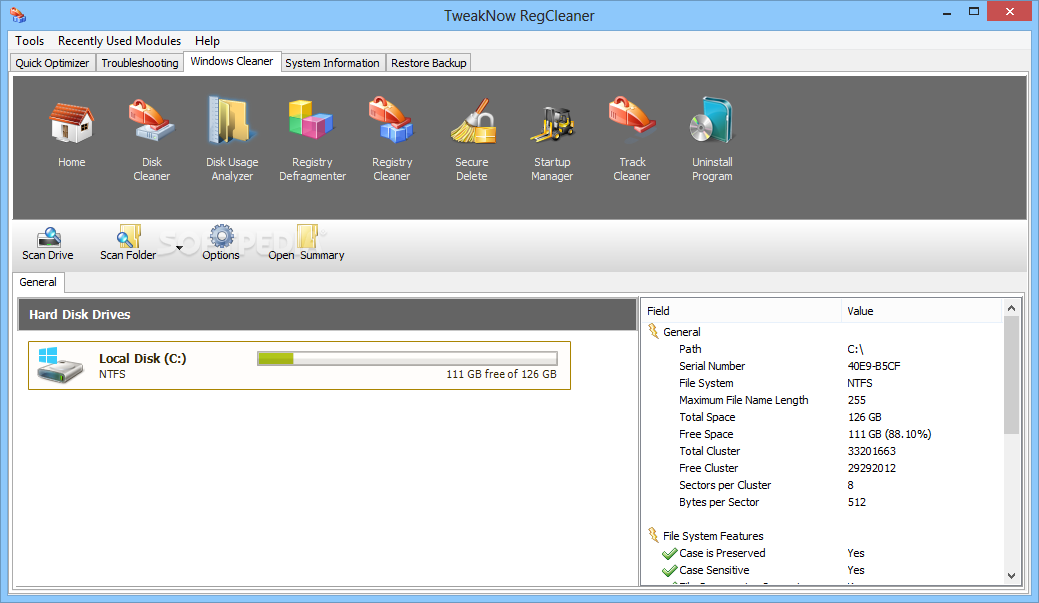The height and width of the screenshot is (603, 1039).
Task: Select the Free Cluster row
Action: click(822, 468)
